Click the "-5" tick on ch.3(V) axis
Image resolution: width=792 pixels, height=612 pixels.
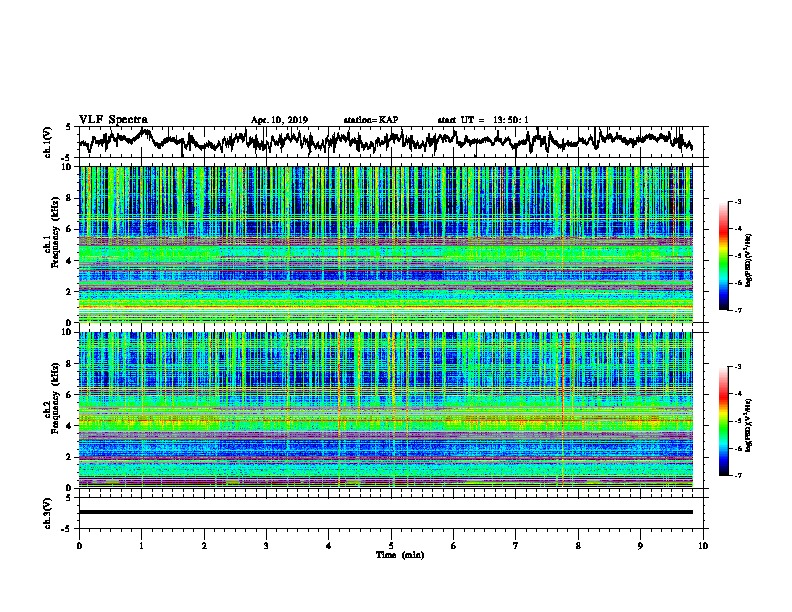click(x=67, y=529)
